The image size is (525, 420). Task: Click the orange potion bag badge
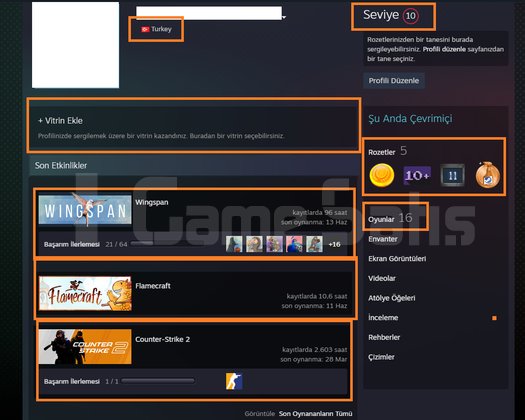pos(488,174)
